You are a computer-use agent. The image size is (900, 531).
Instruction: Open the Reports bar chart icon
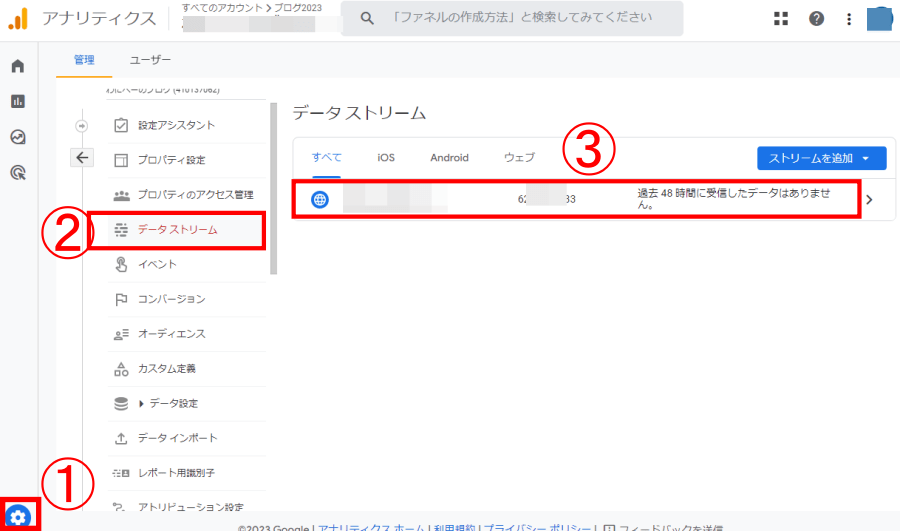pyautogui.click(x=18, y=102)
